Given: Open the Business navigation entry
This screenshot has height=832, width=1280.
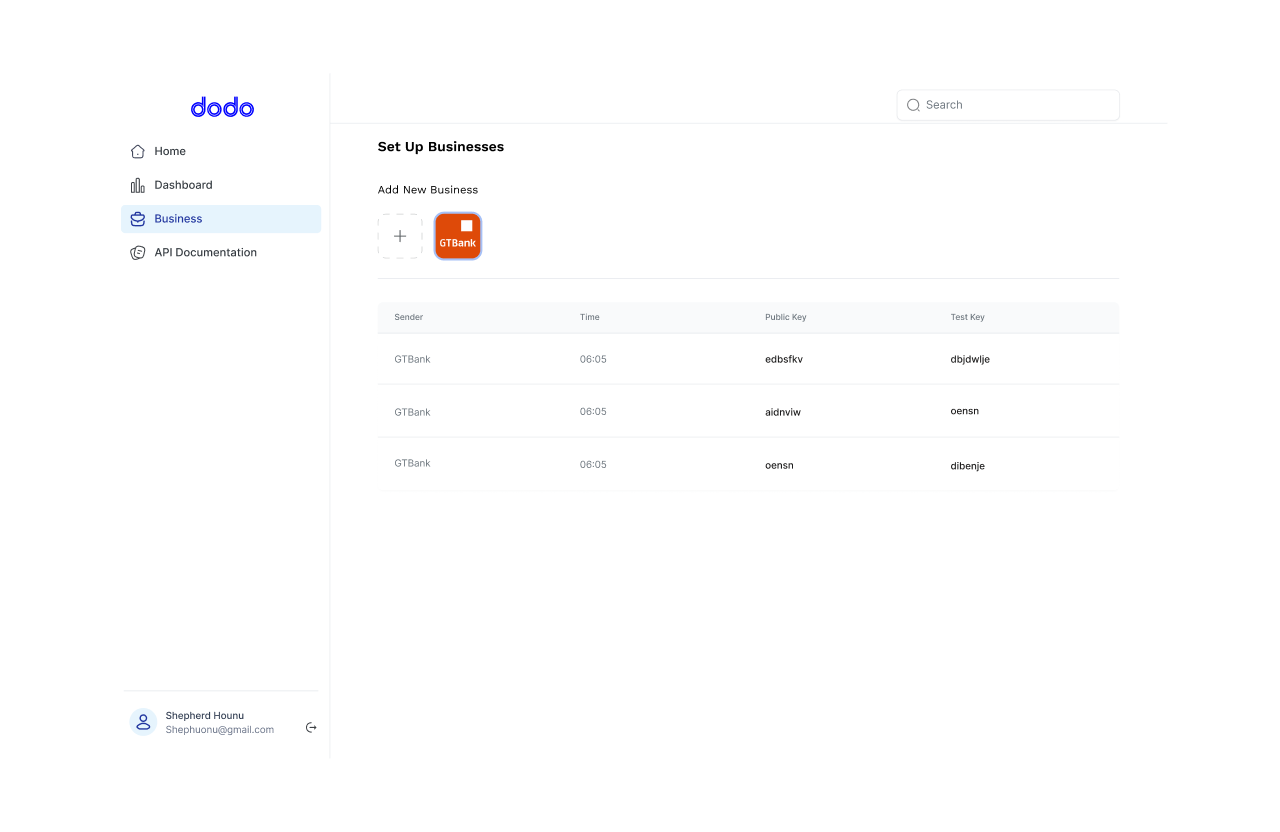Looking at the screenshot, I should (x=178, y=218).
